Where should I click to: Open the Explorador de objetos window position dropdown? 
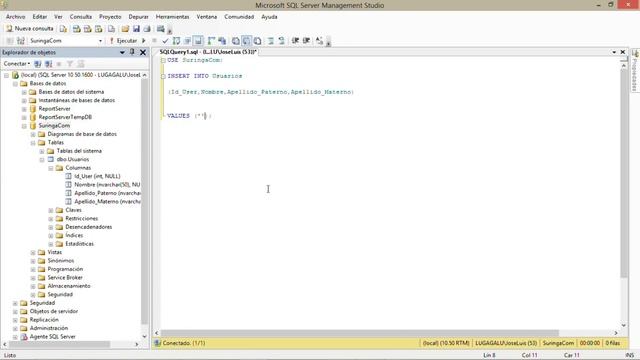122,52
